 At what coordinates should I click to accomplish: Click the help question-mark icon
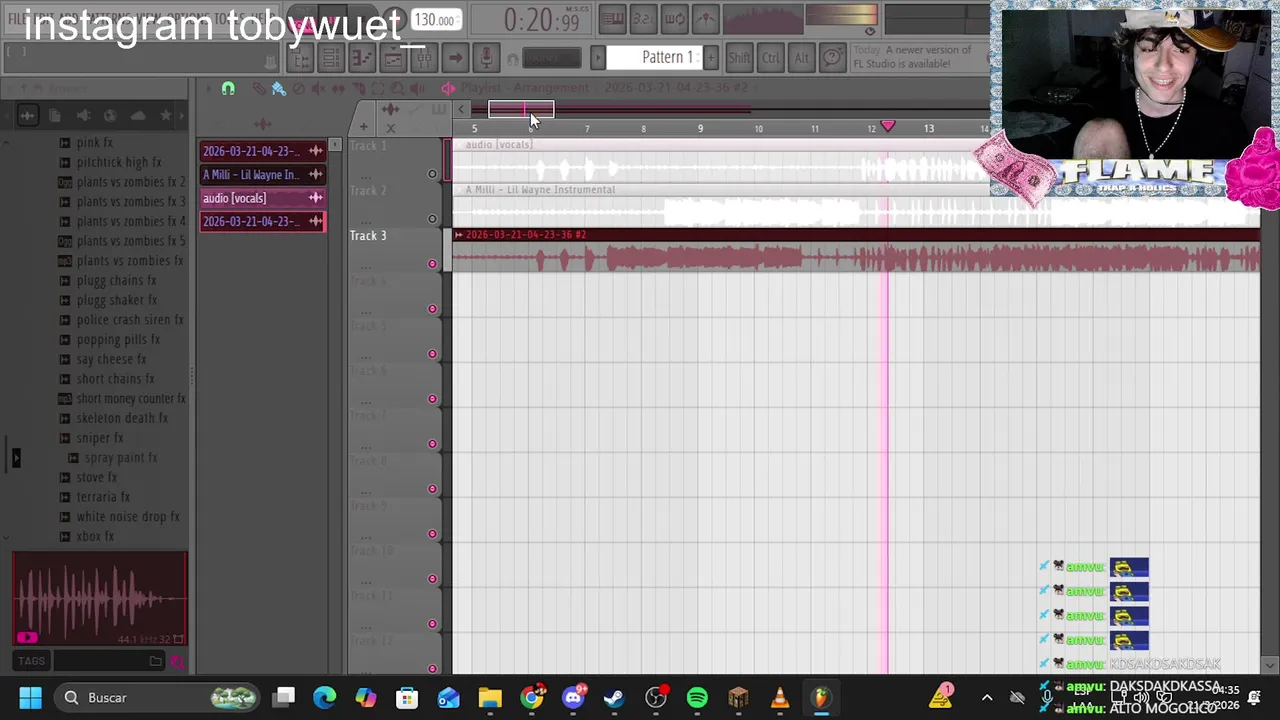point(832,57)
